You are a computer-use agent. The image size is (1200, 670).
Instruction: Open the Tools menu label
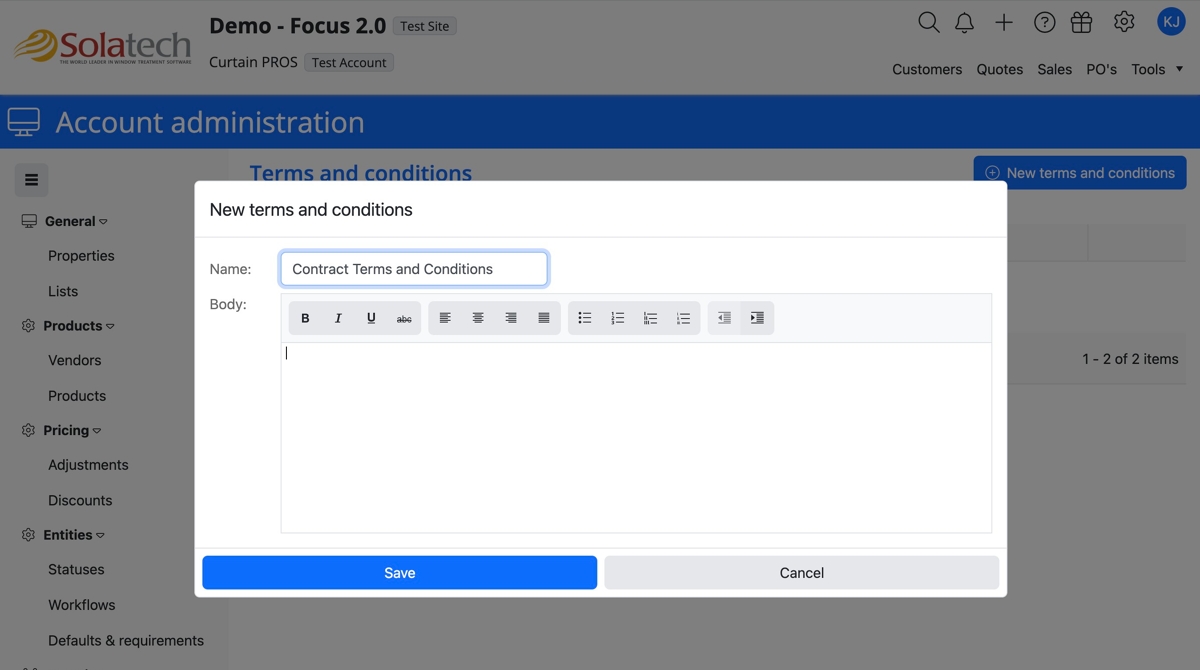(1148, 69)
